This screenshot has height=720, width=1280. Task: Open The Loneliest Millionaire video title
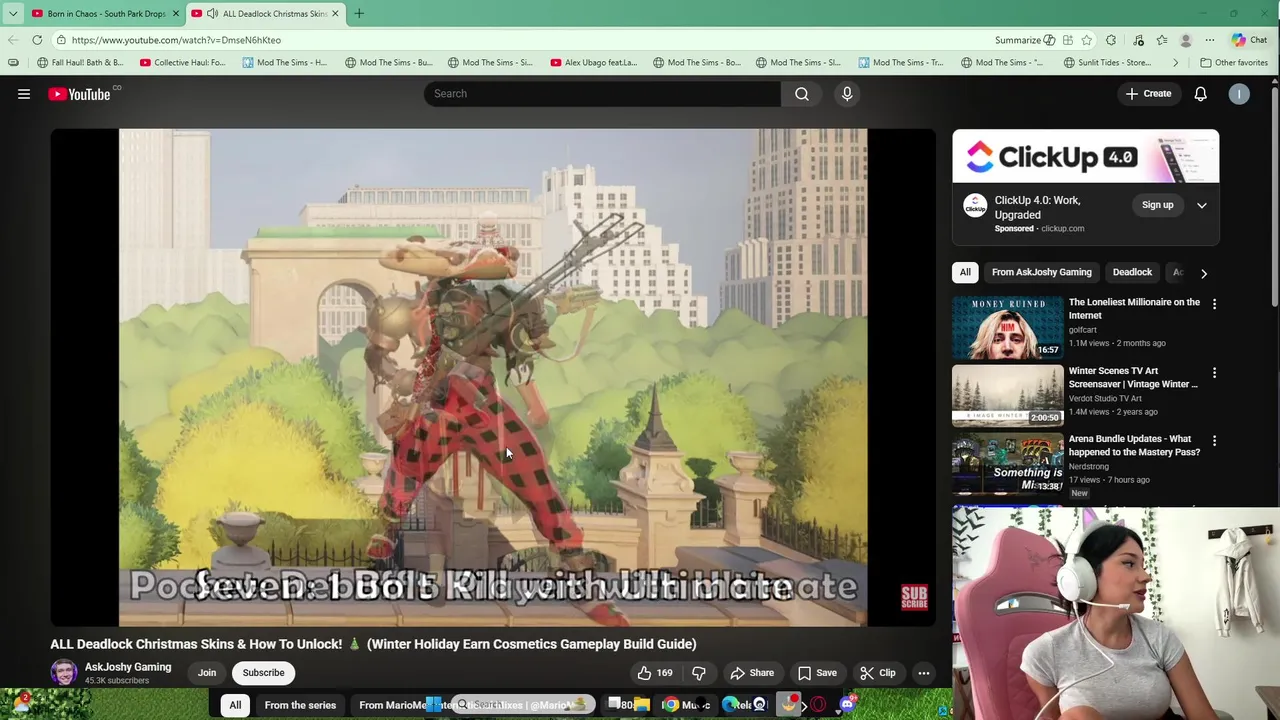[x=1134, y=308]
